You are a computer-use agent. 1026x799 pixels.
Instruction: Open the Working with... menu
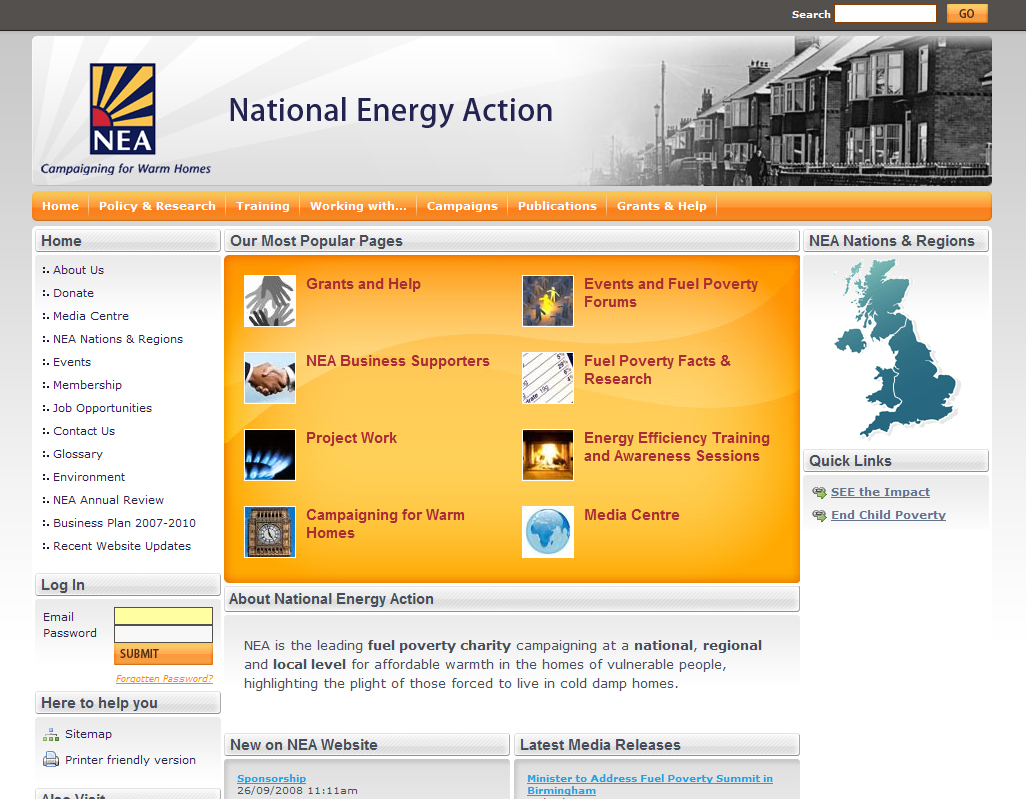point(358,206)
